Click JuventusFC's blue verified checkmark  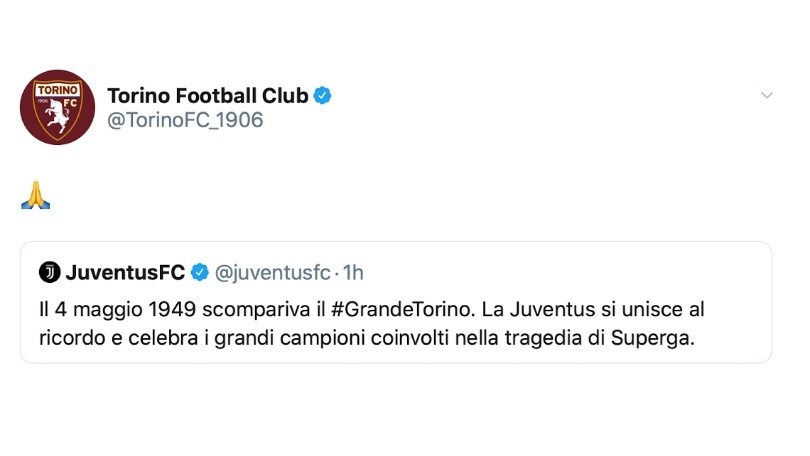coord(200,272)
